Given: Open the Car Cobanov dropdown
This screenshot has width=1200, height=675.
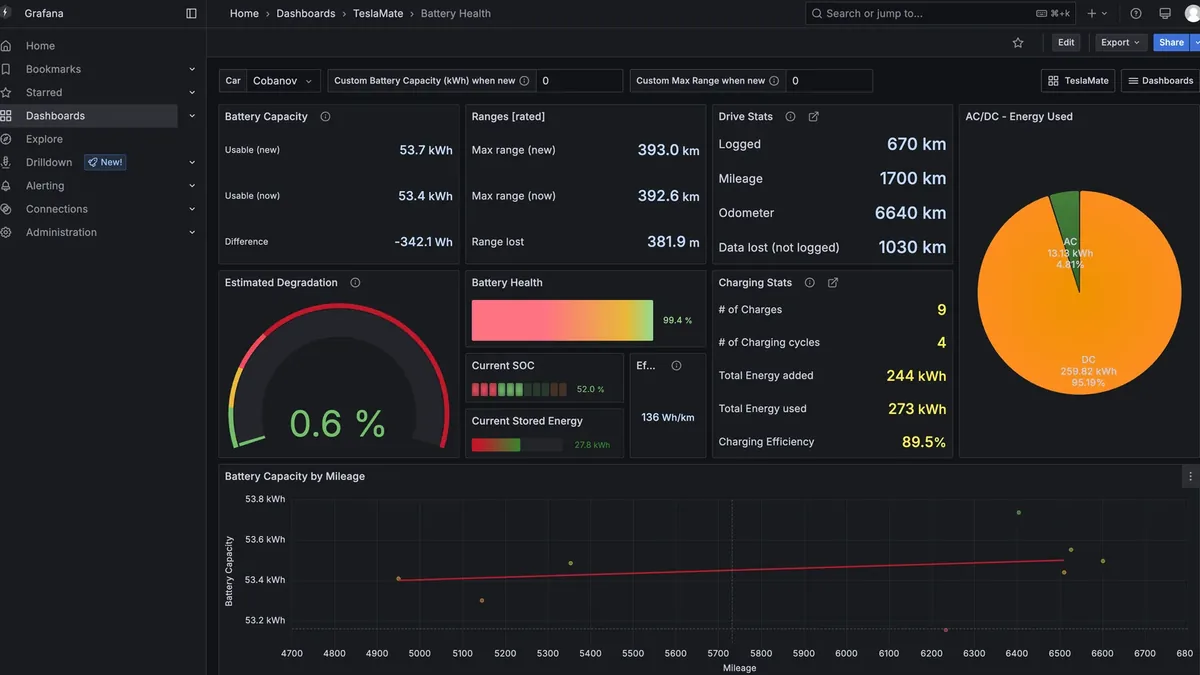Looking at the screenshot, I should (283, 81).
